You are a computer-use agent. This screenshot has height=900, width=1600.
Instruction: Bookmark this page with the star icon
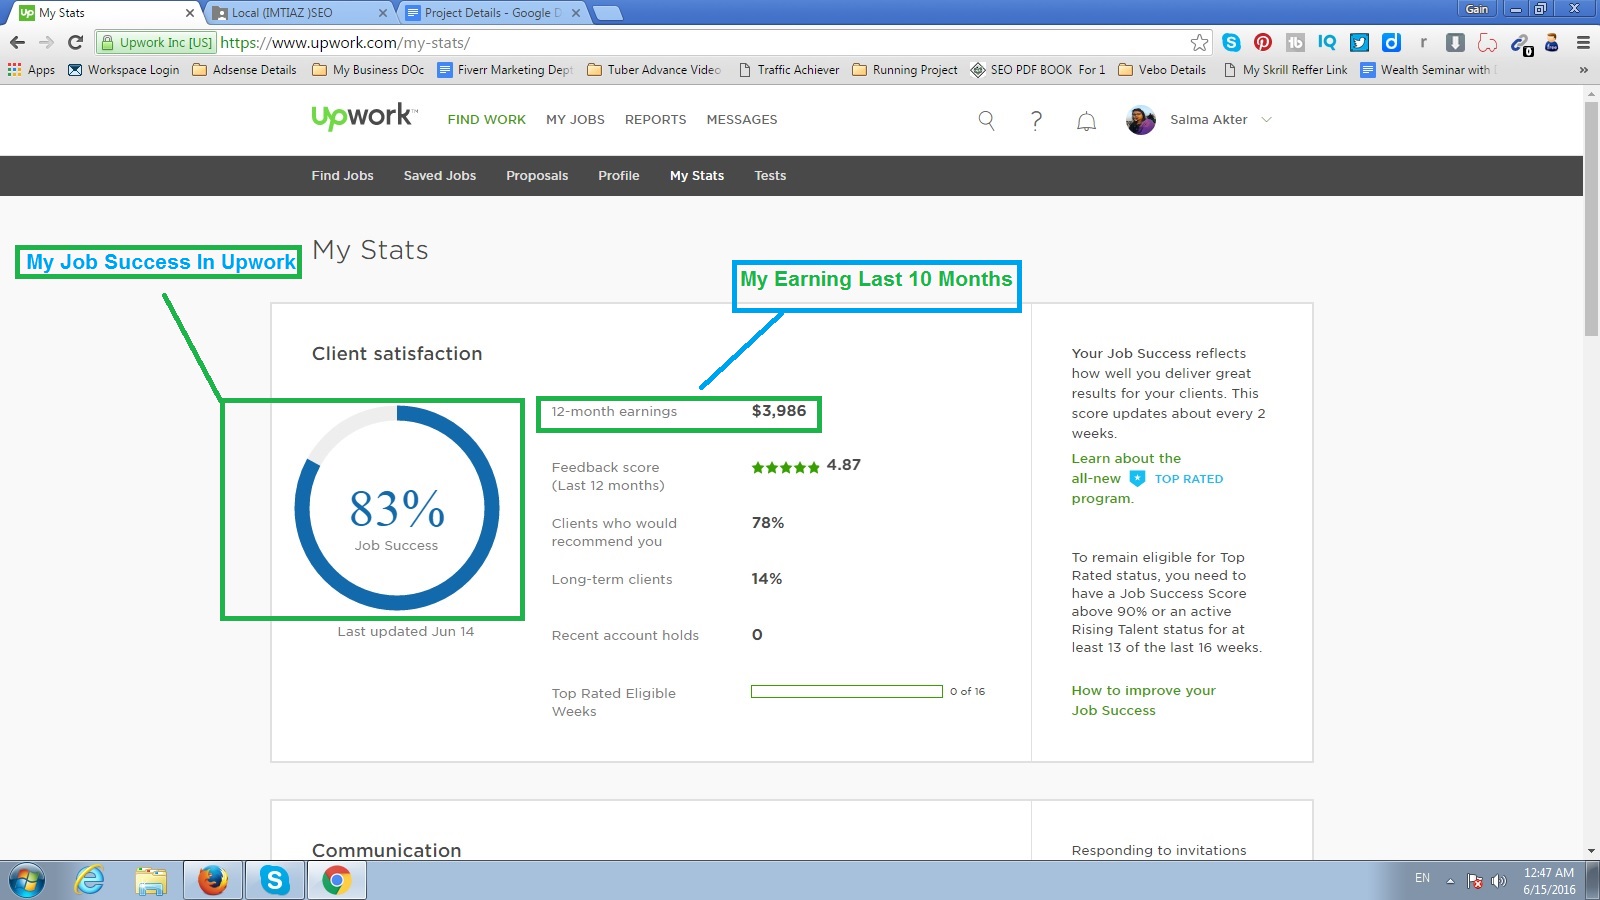point(1199,42)
